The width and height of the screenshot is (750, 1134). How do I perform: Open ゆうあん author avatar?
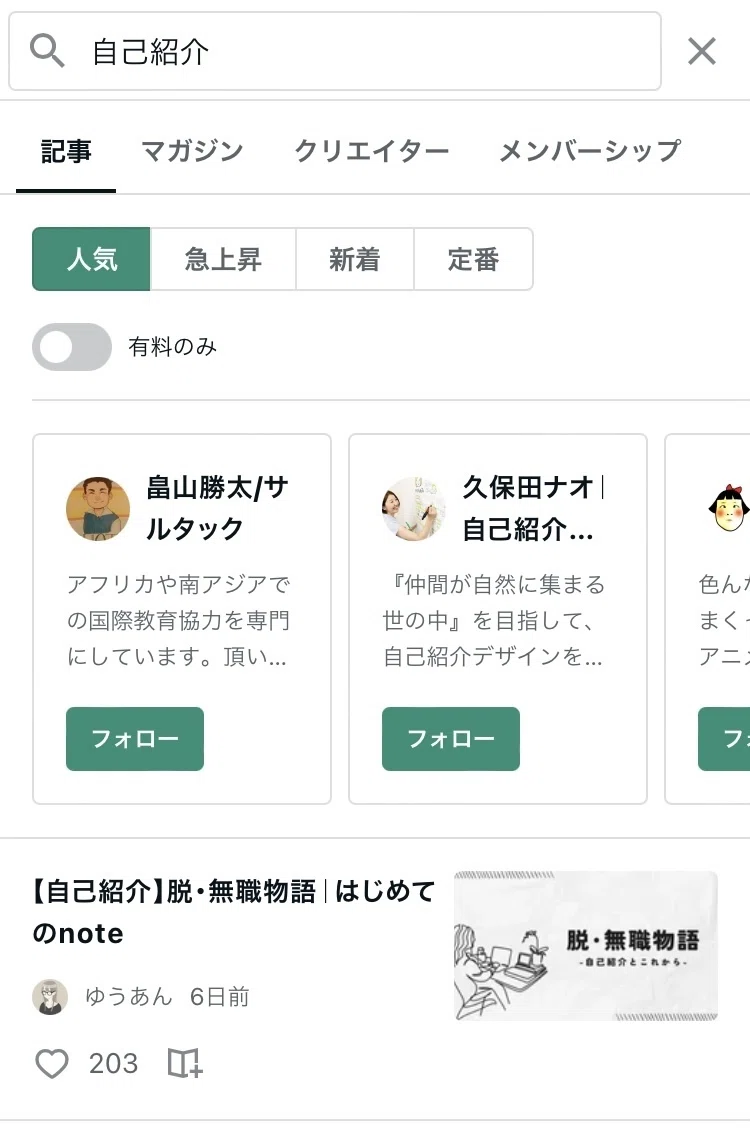tap(50, 997)
